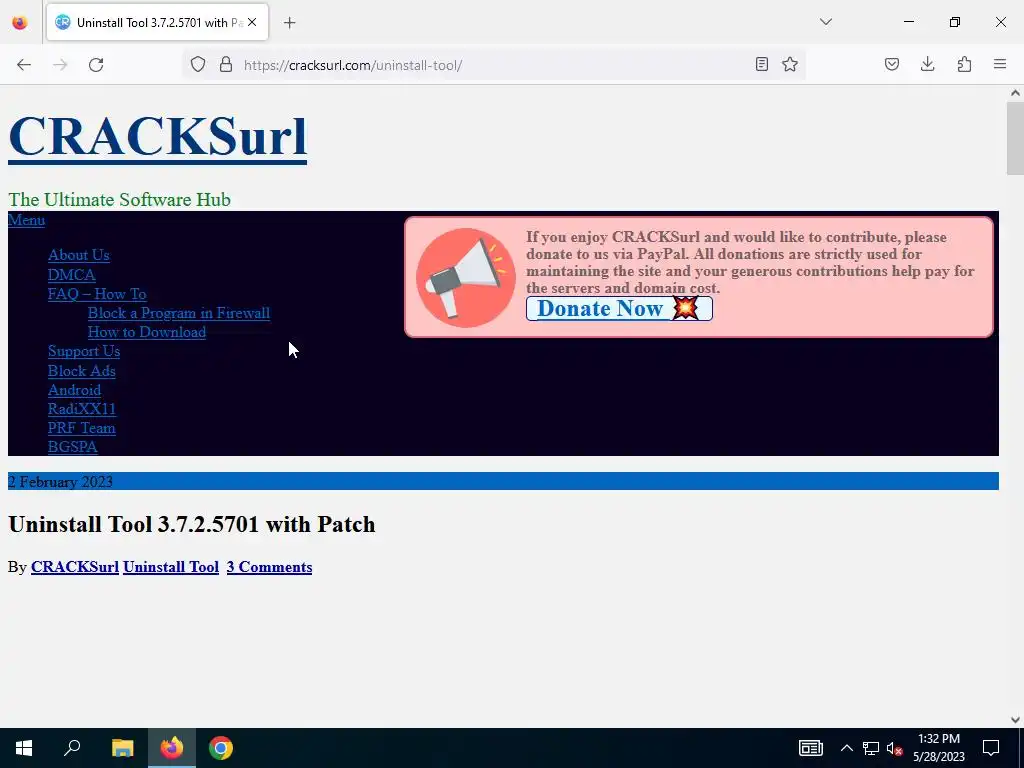This screenshot has height=768, width=1024.
Task: Click the page's vertical scrollbar thumb
Action: point(1015,138)
